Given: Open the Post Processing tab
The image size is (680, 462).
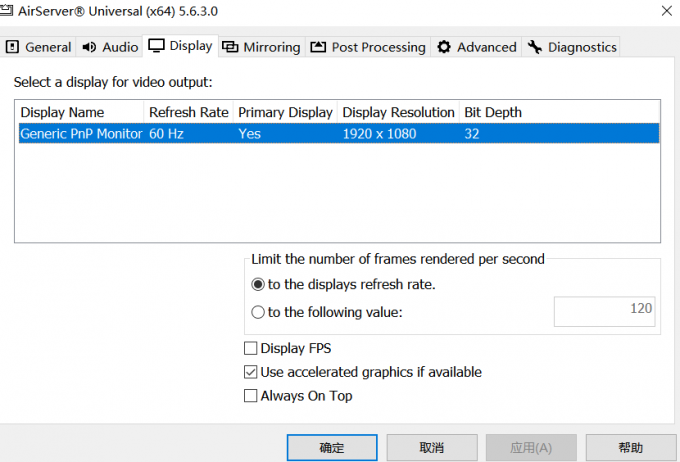Looking at the screenshot, I should (x=368, y=47).
